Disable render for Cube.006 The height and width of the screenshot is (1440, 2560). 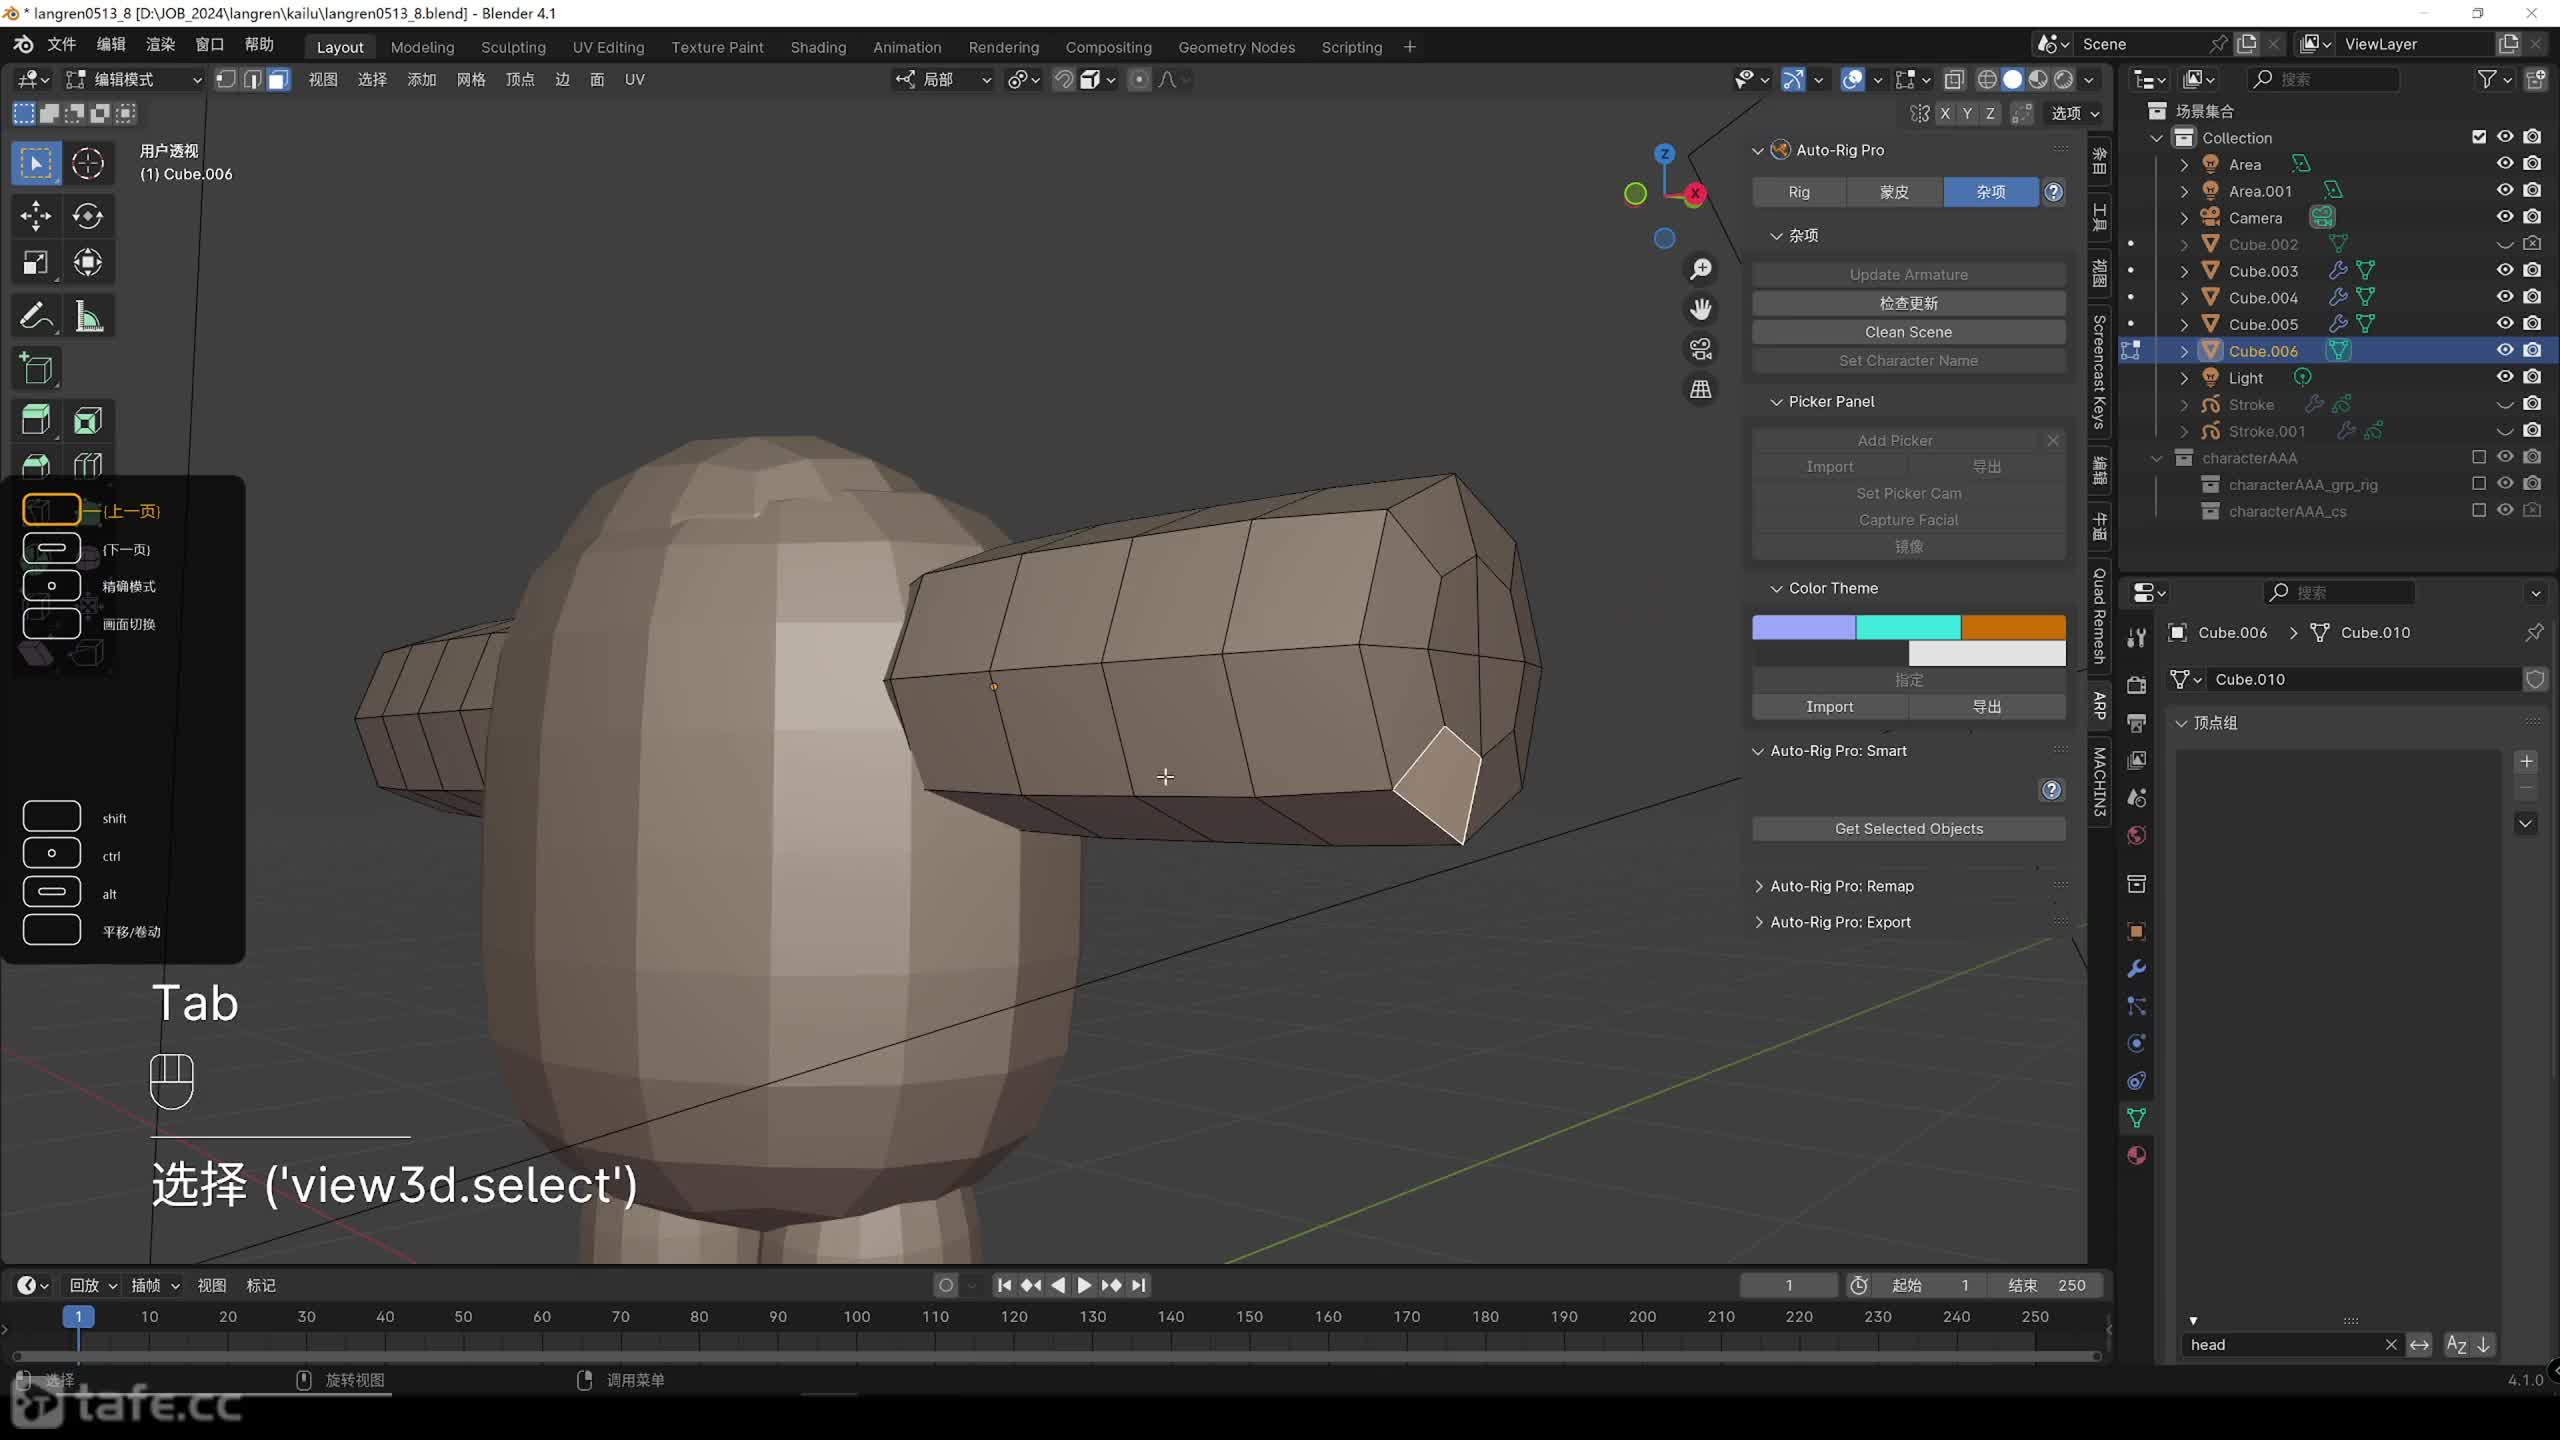pos(2532,350)
